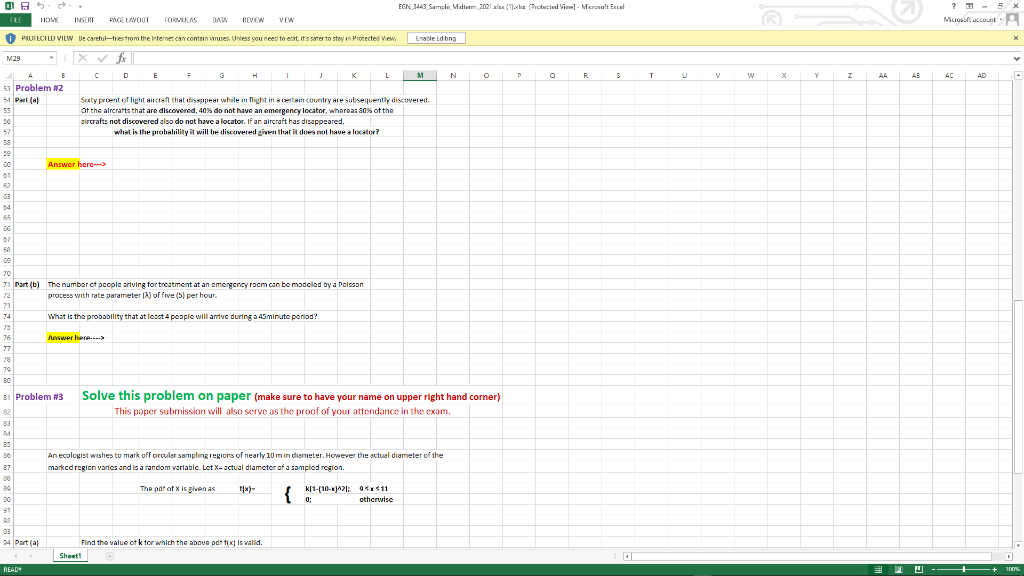Click the zoom out minus control
The height and width of the screenshot is (576, 1024).
[933, 569]
